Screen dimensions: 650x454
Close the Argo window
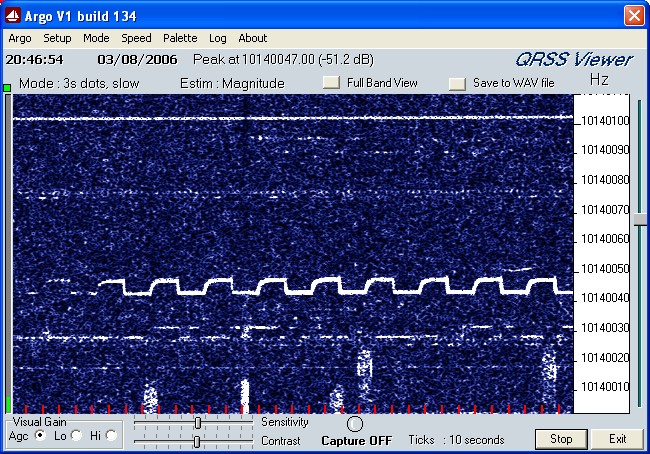coord(633,15)
